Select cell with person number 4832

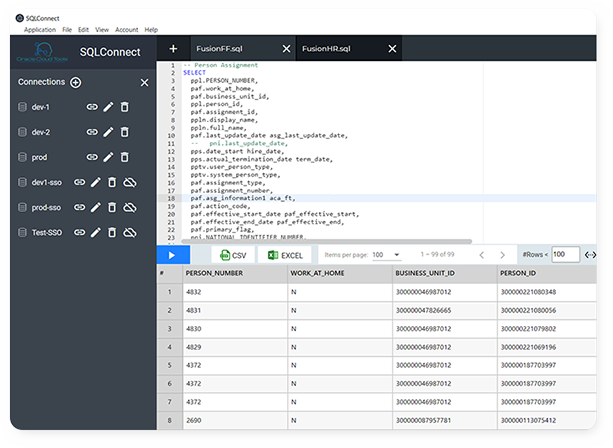[235, 292]
